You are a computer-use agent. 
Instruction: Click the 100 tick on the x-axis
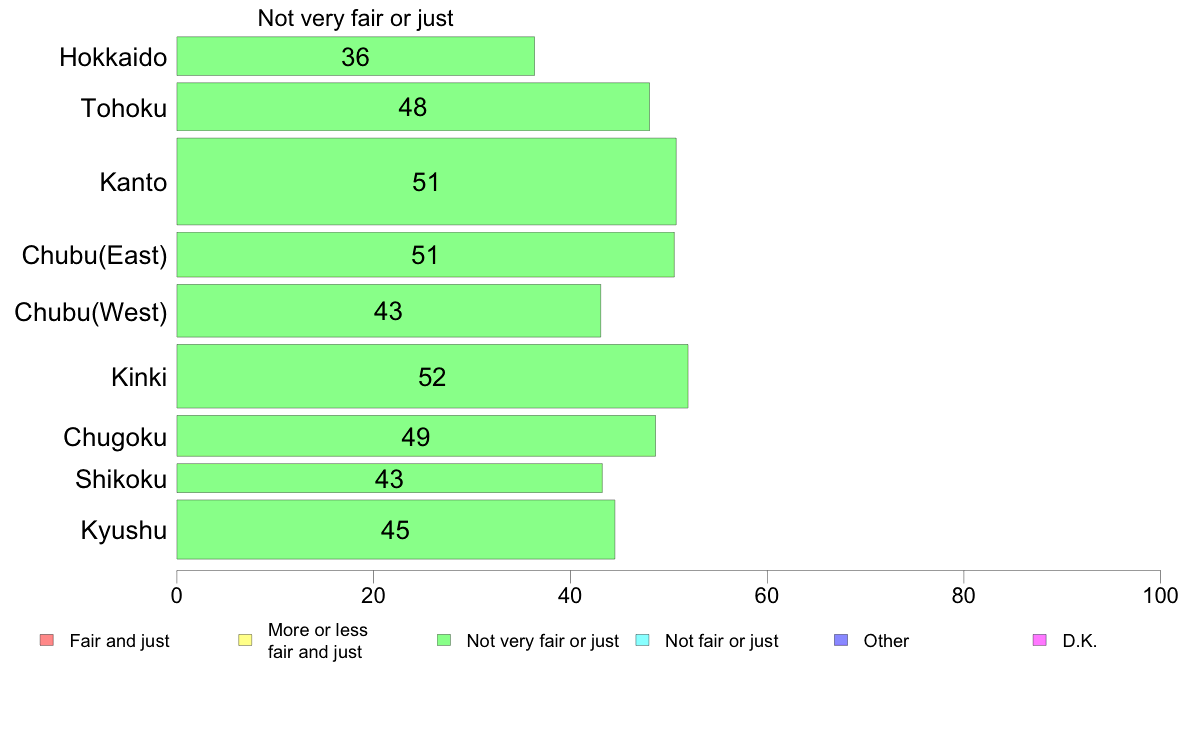(x=1160, y=596)
